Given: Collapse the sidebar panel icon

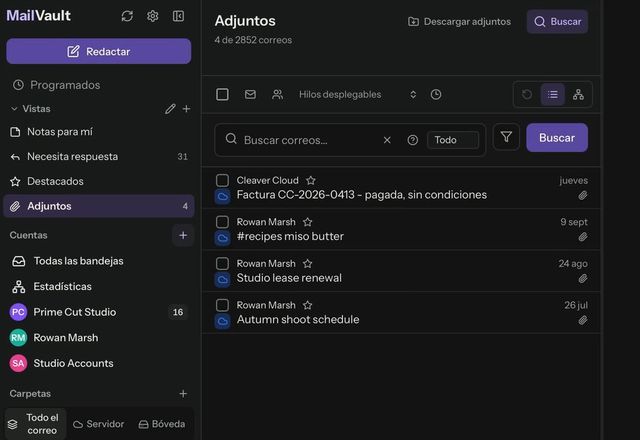Looking at the screenshot, I should [178, 16].
